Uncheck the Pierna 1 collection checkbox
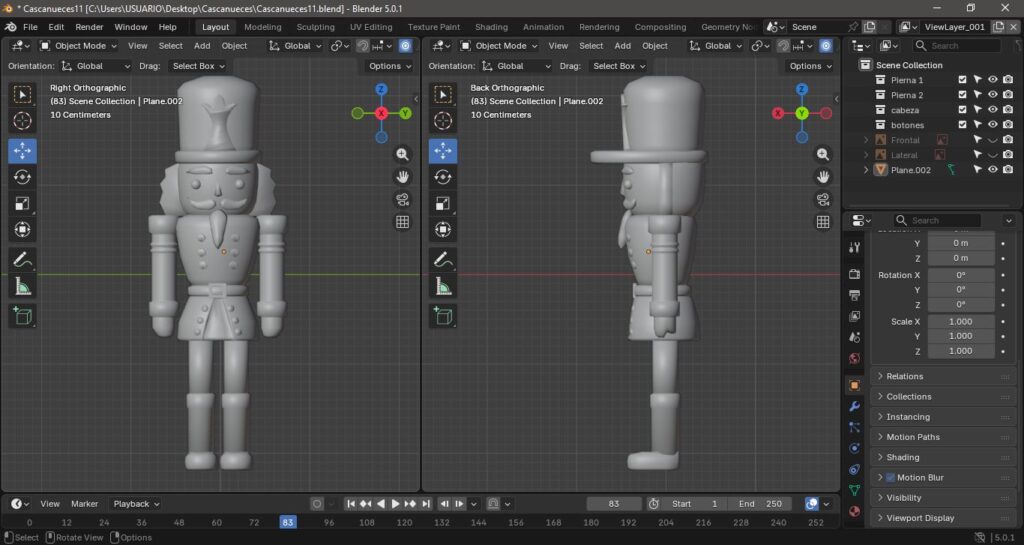 (x=962, y=80)
